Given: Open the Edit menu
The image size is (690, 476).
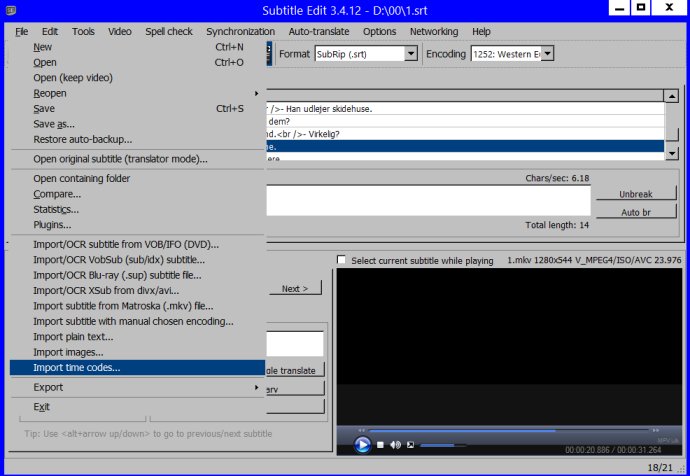Looking at the screenshot, I should tap(50, 32).
